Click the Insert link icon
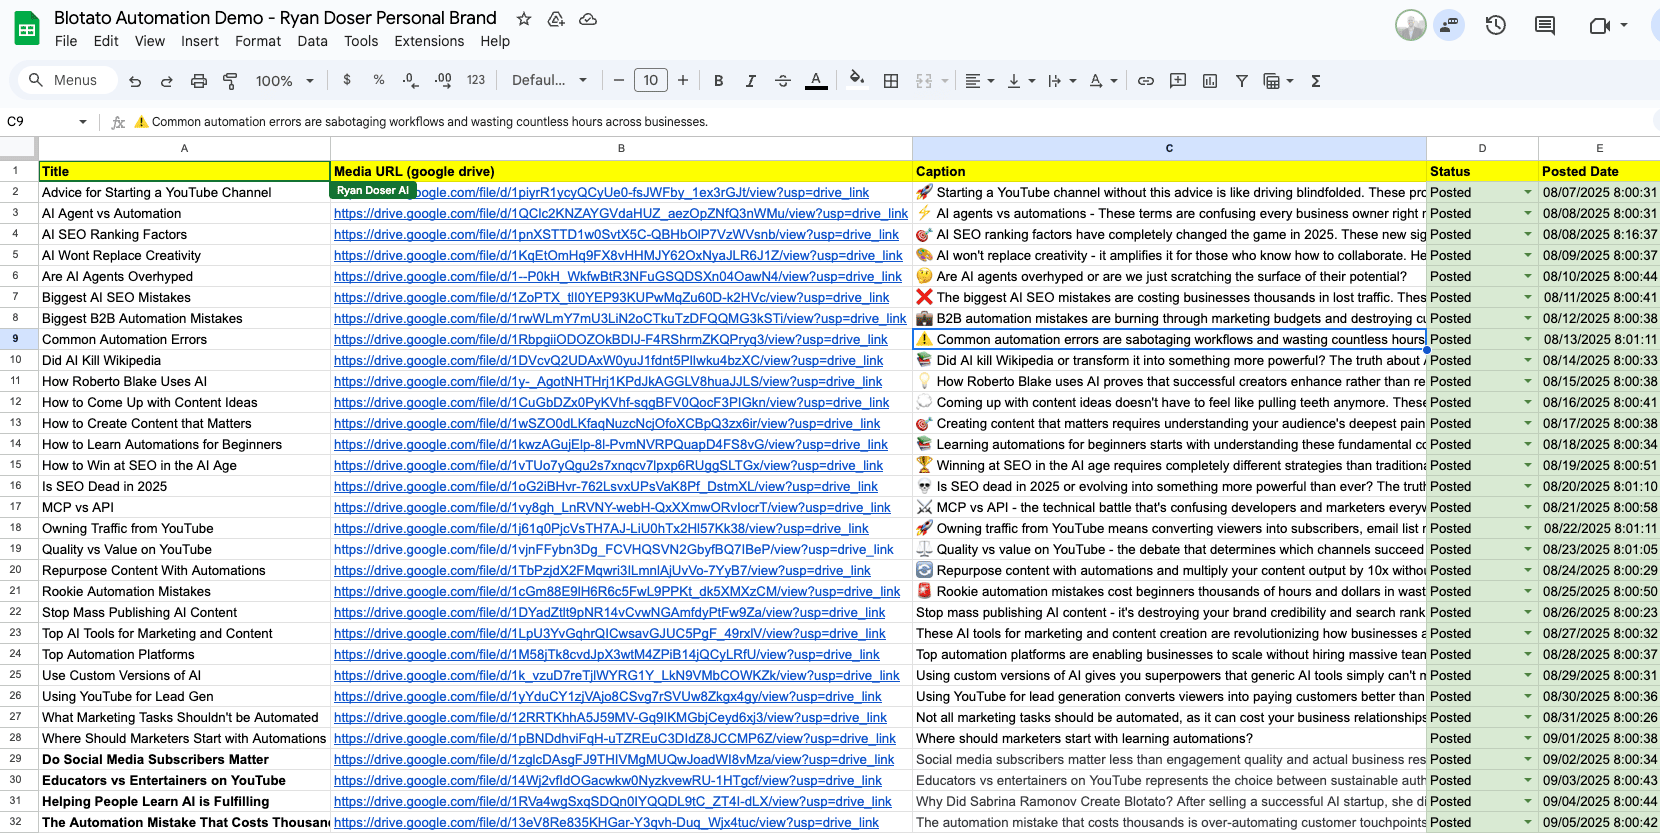 coord(1146,81)
